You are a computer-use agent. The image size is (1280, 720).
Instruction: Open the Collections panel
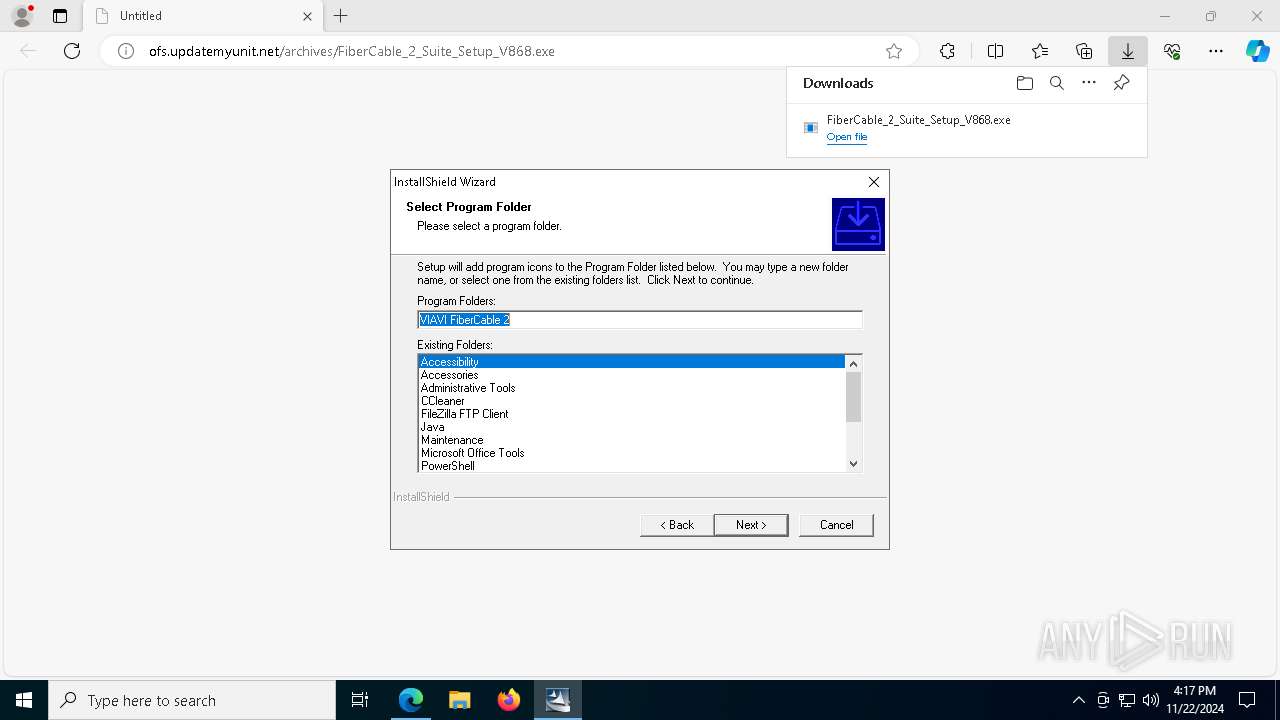pyautogui.click(x=1084, y=51)
